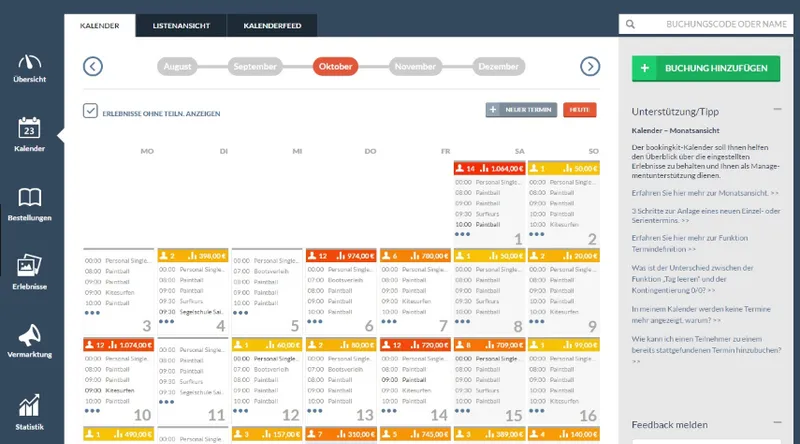
Task: Open 10:00 Kitesurfen entry on day 9
Action: click(x=554, y=312)
